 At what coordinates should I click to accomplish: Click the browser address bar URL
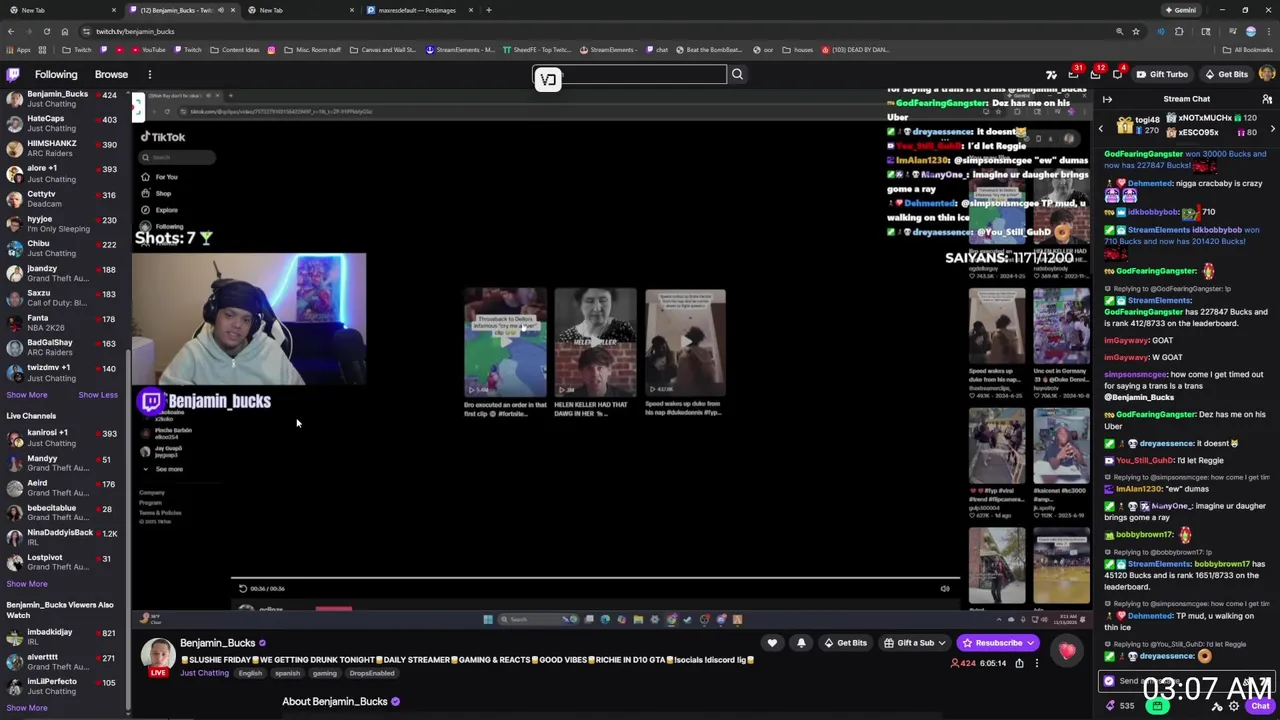pyautogui.click(x=134, y=31)
